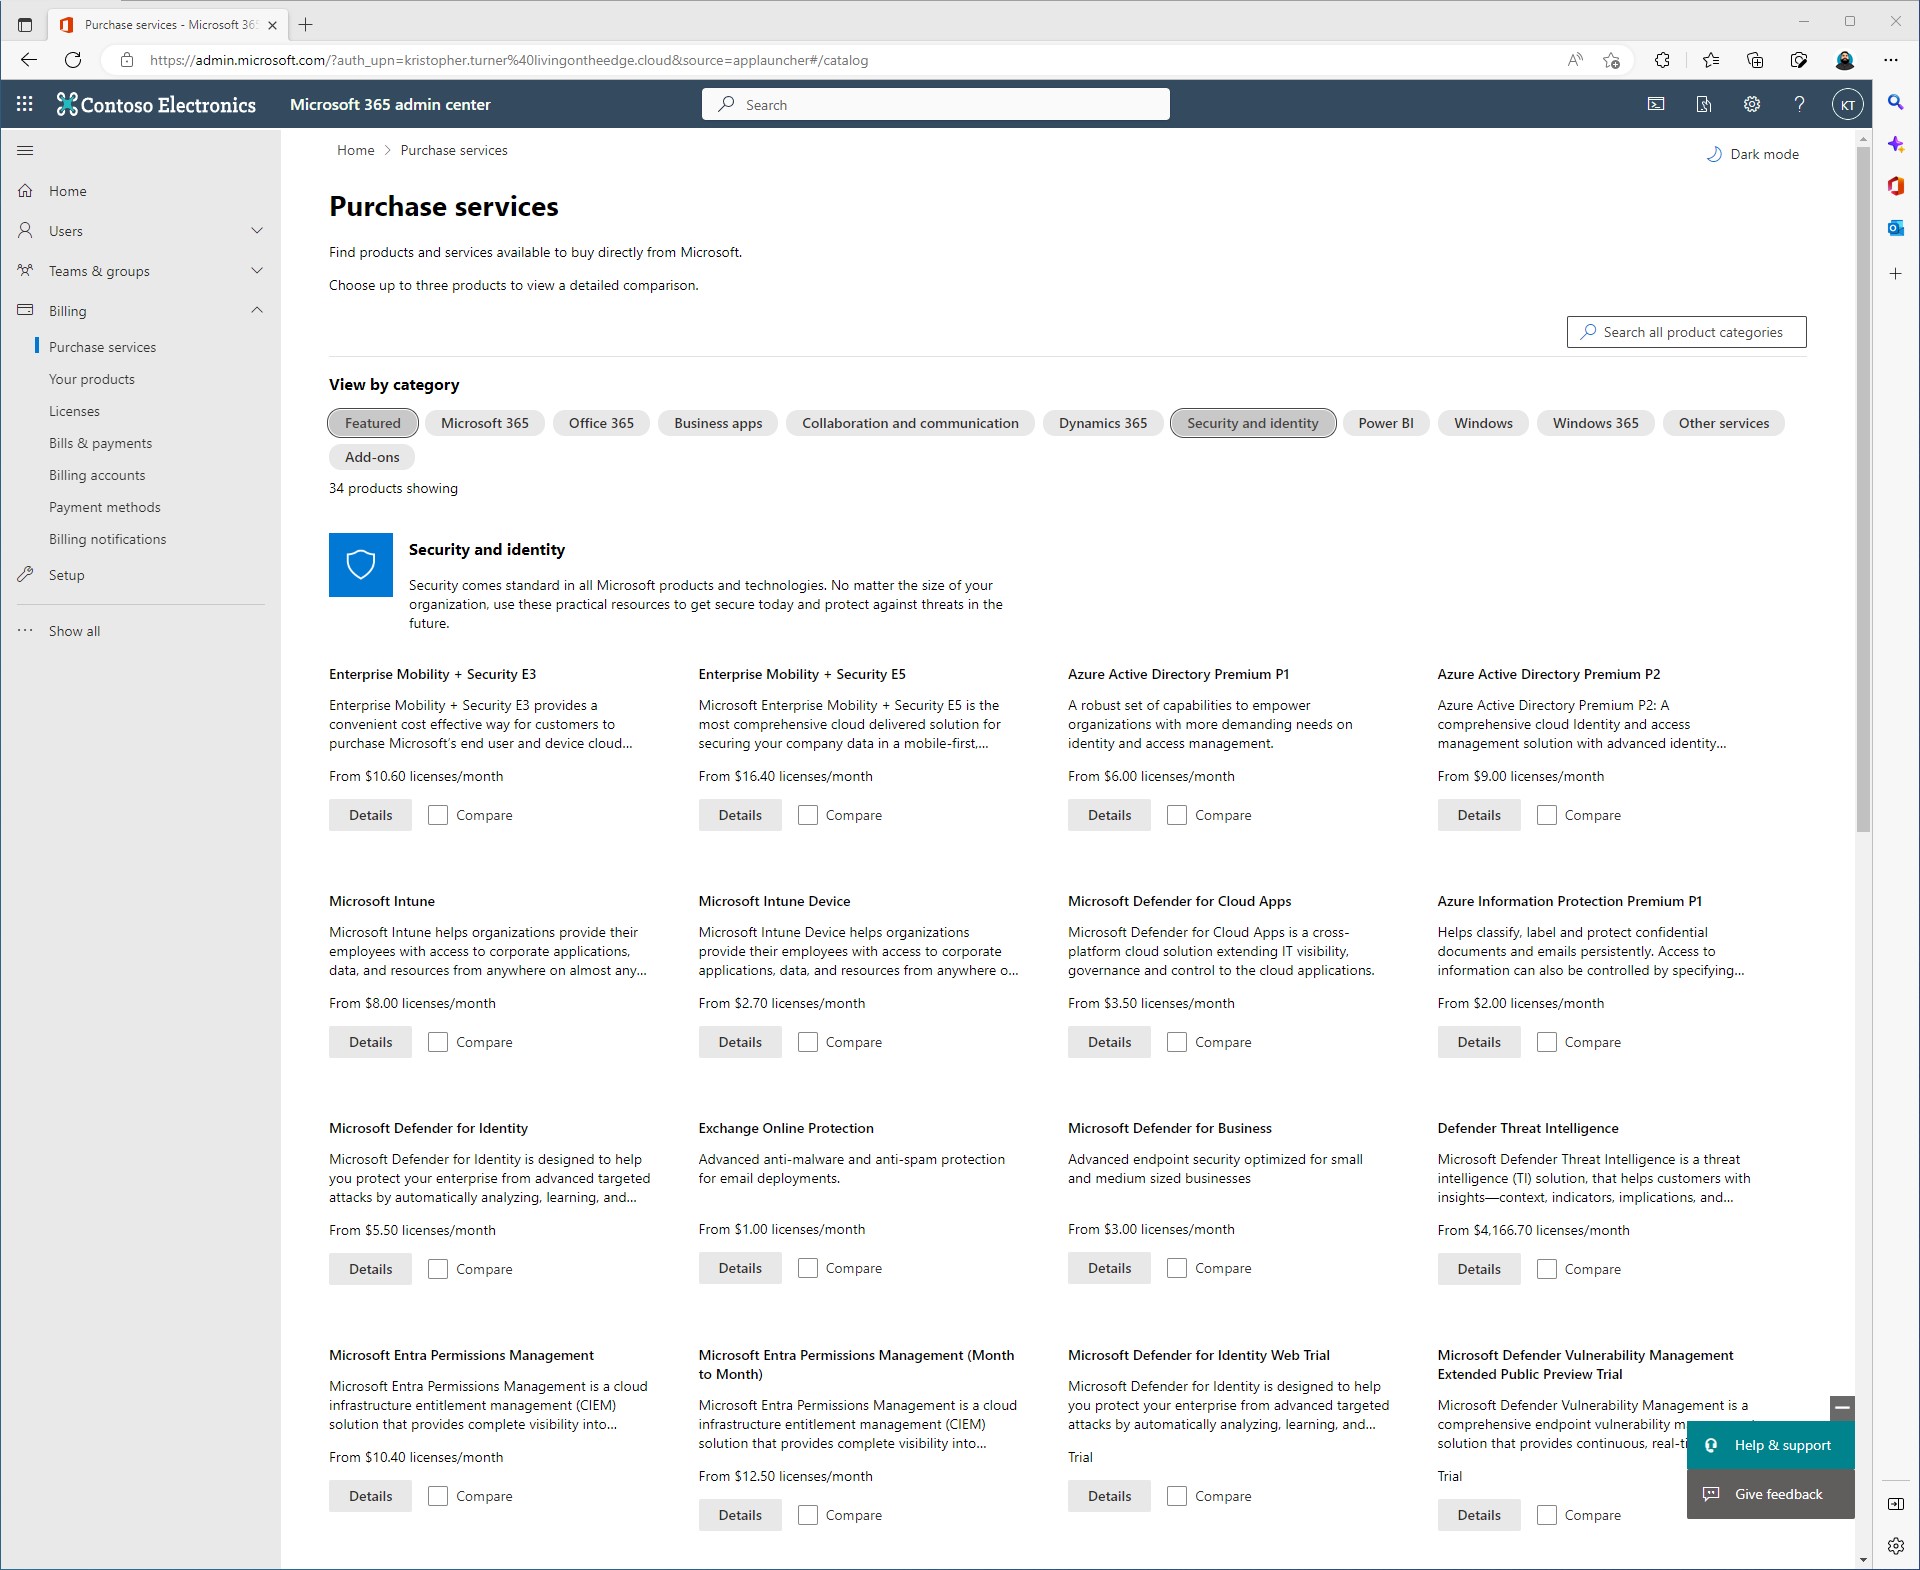
Task: Open the app launcher waffle icon
Action: click(x=25, y=104)
